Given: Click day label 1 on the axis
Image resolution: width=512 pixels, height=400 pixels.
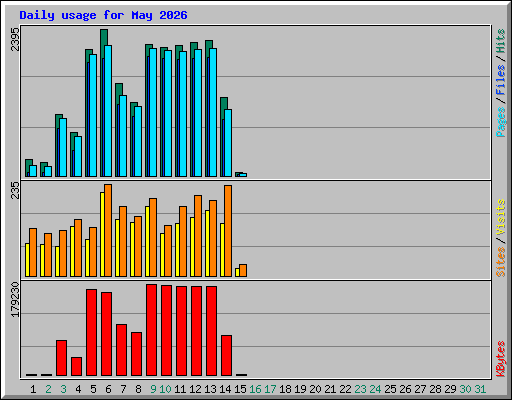Looking at the screenshot, I should tap(33, 389).
